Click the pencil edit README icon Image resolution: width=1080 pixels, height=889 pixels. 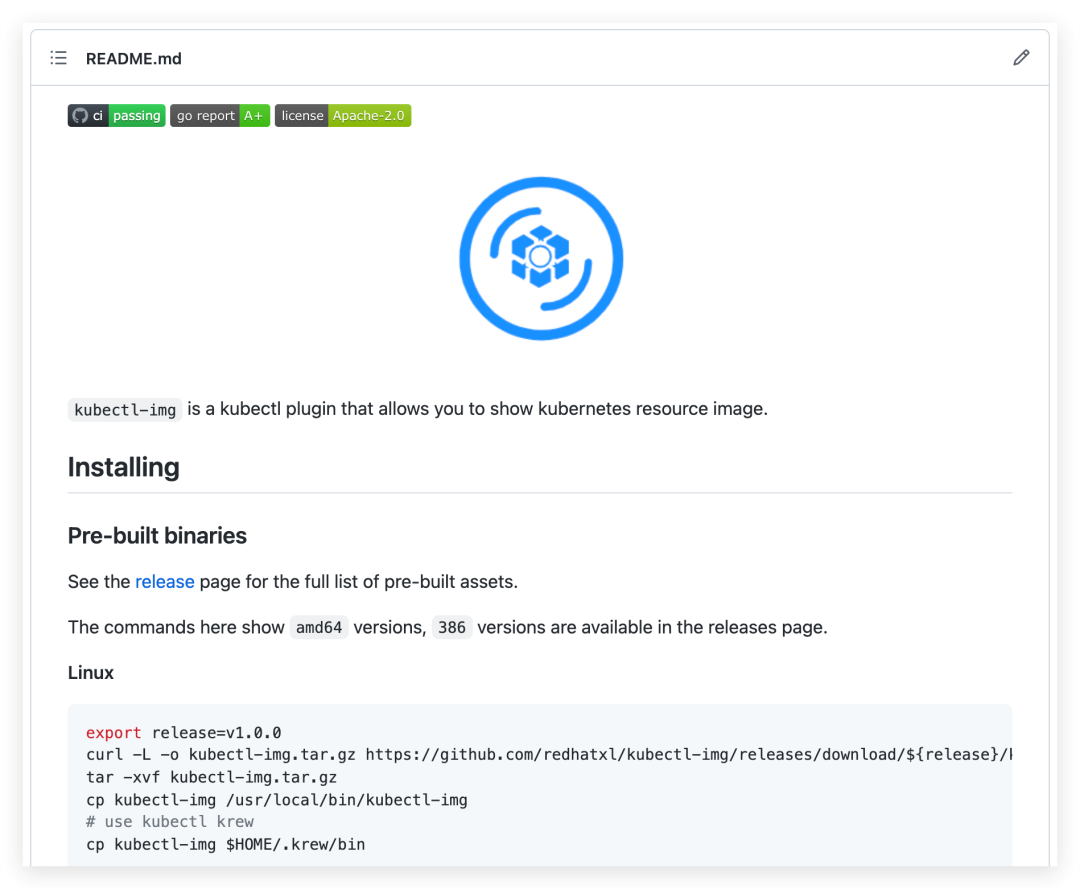[1021, 58]
